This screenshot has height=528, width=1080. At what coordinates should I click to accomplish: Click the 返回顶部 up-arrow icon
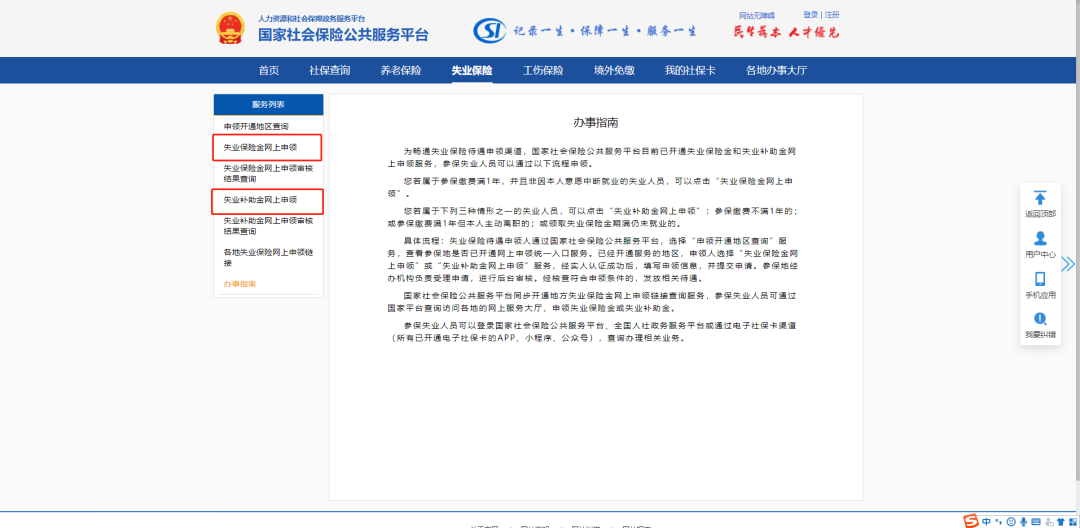coord(1040,198)
